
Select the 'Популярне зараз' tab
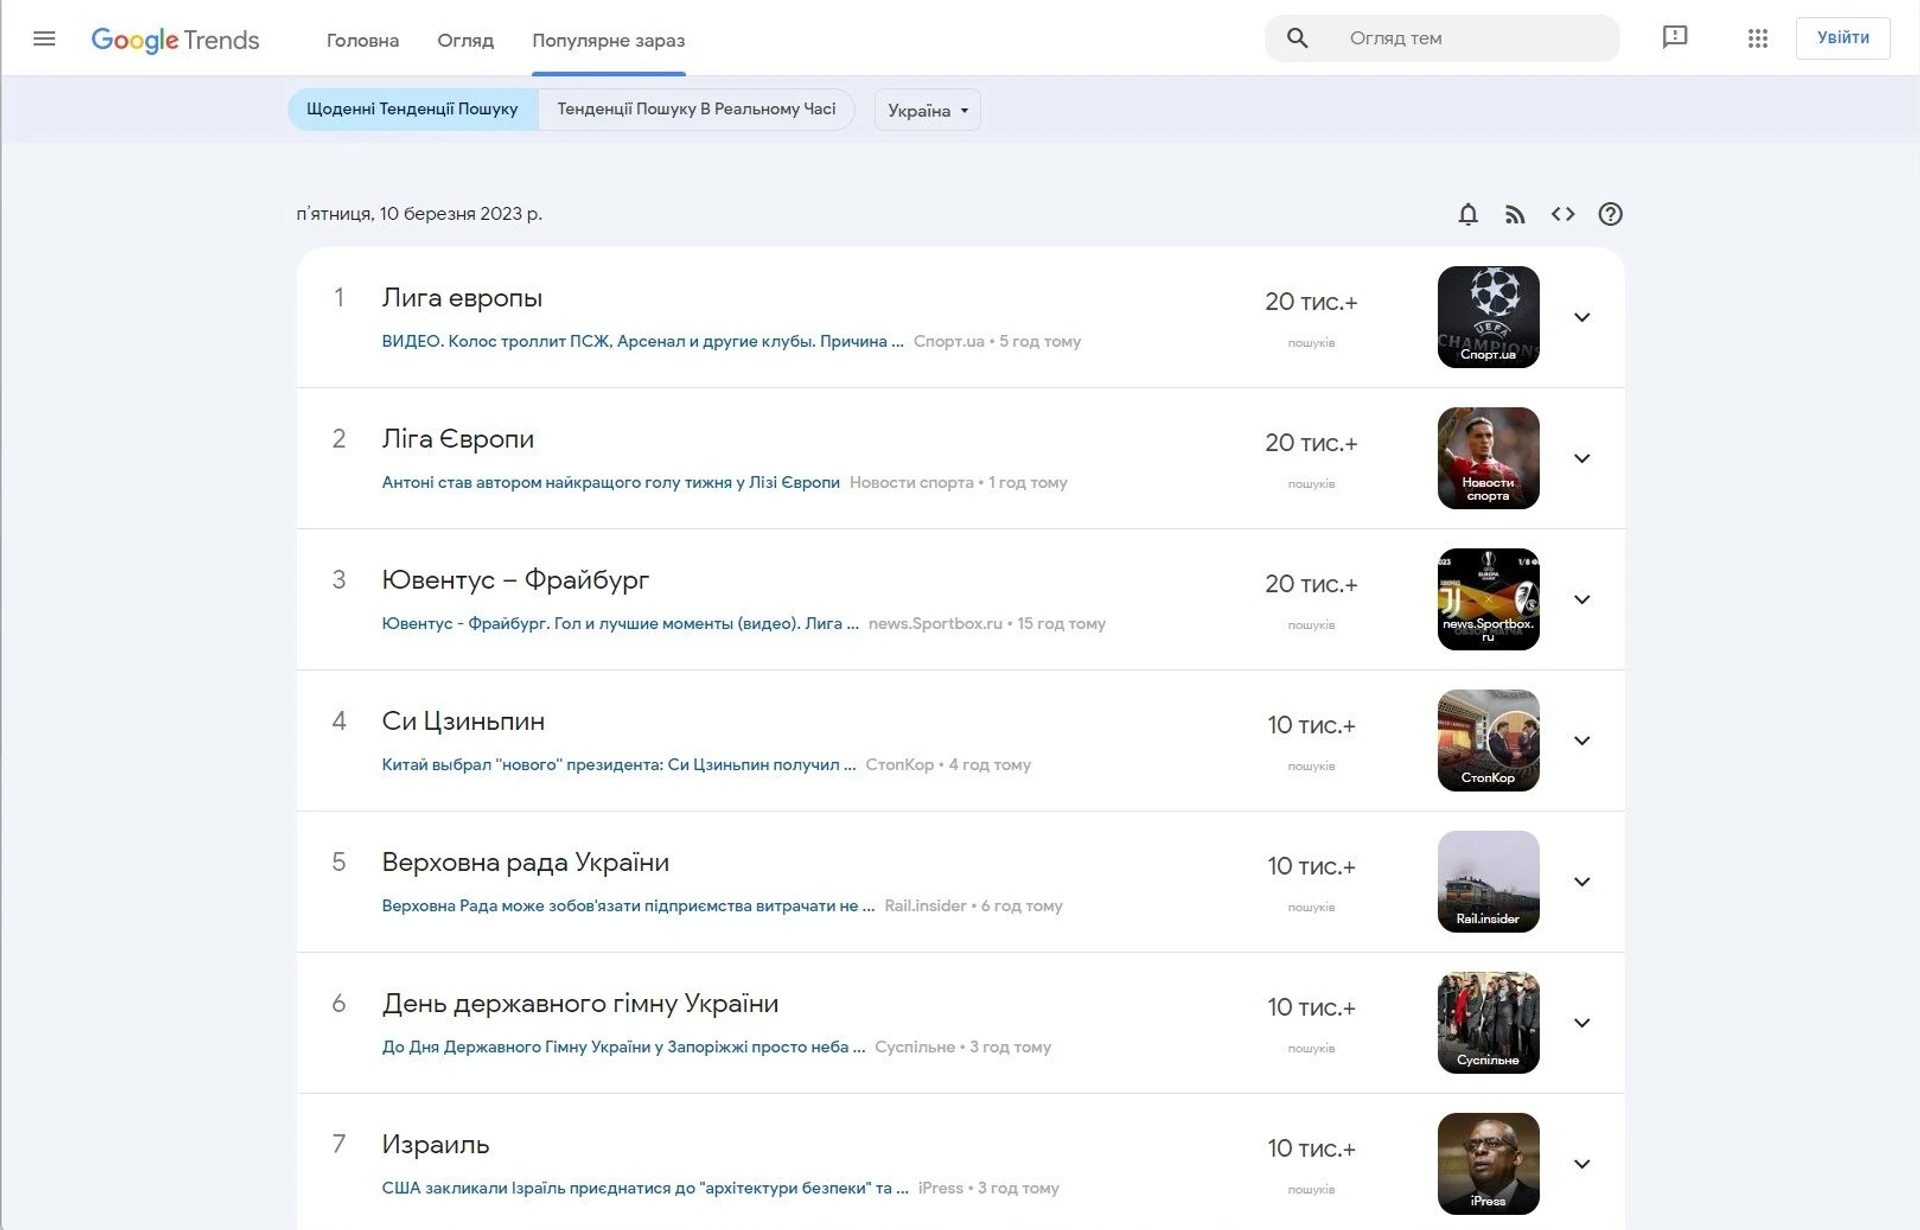pyautogui.click(x=608, y=40)
